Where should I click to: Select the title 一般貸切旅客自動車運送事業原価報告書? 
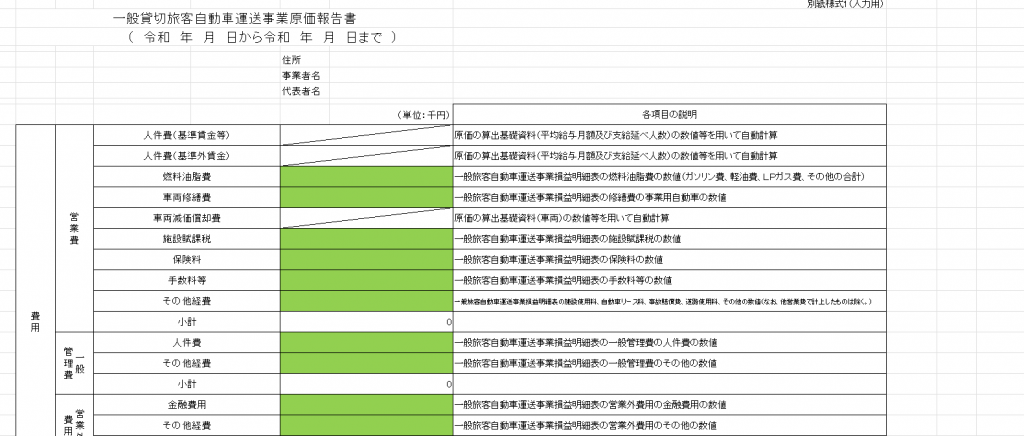235,20
